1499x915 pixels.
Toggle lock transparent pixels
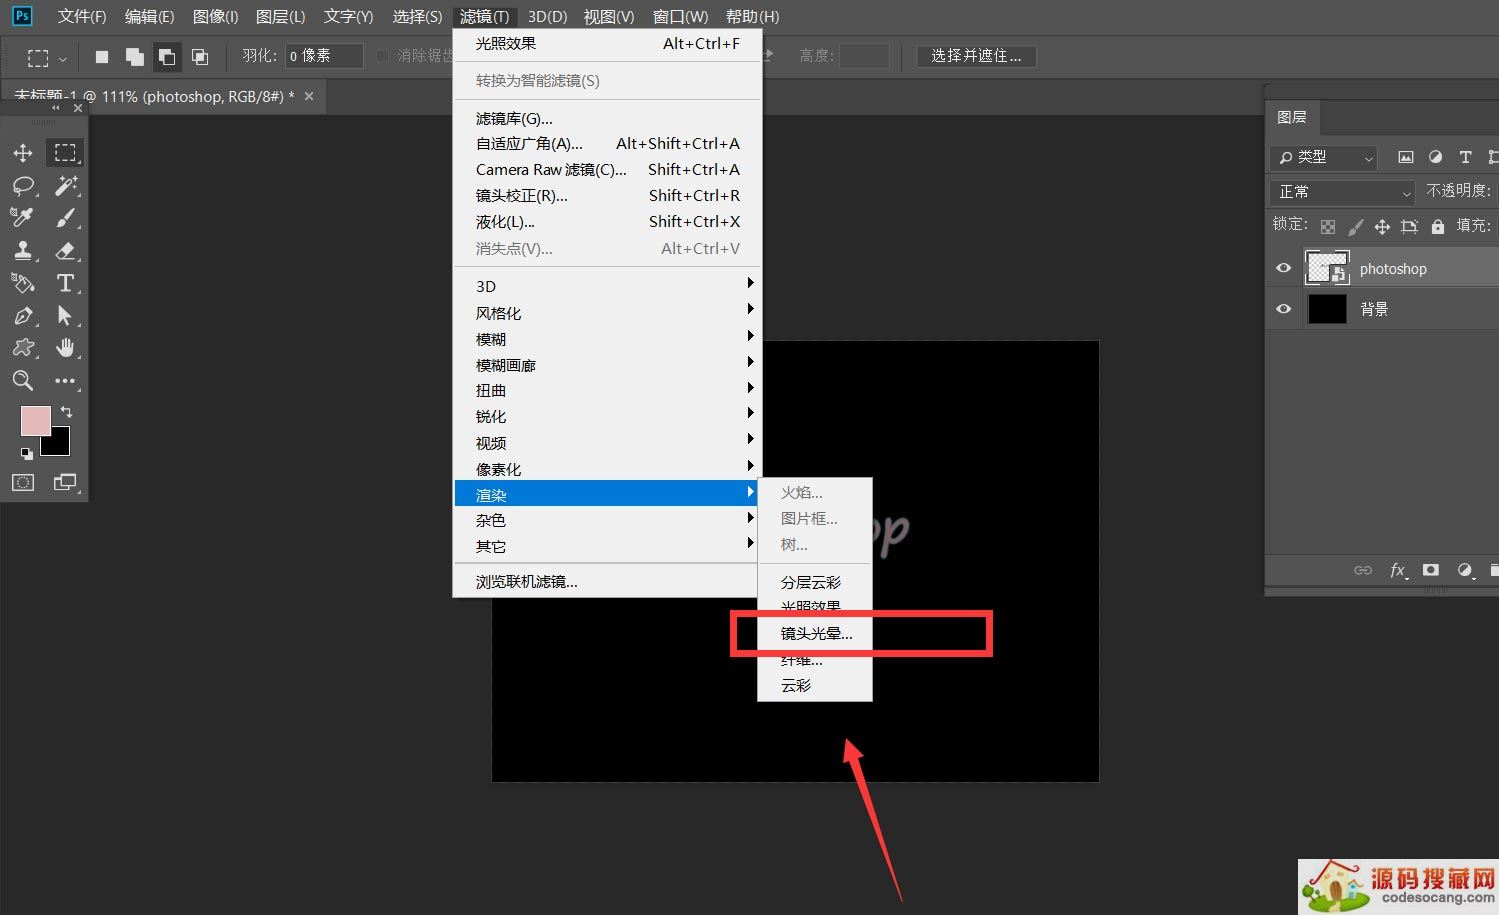click(1328, 227)
